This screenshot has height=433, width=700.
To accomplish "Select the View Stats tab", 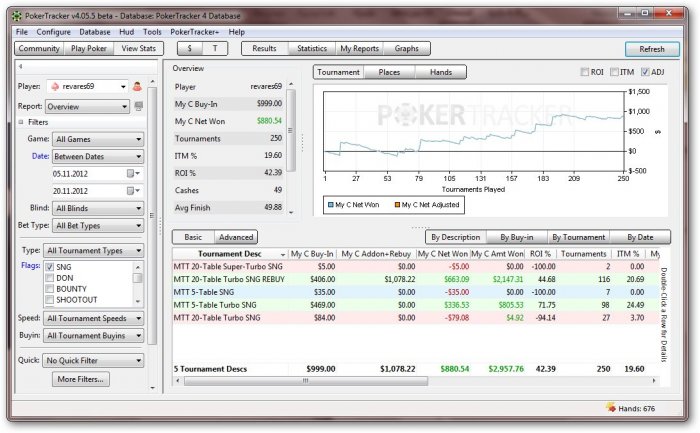I will (138, 48).
